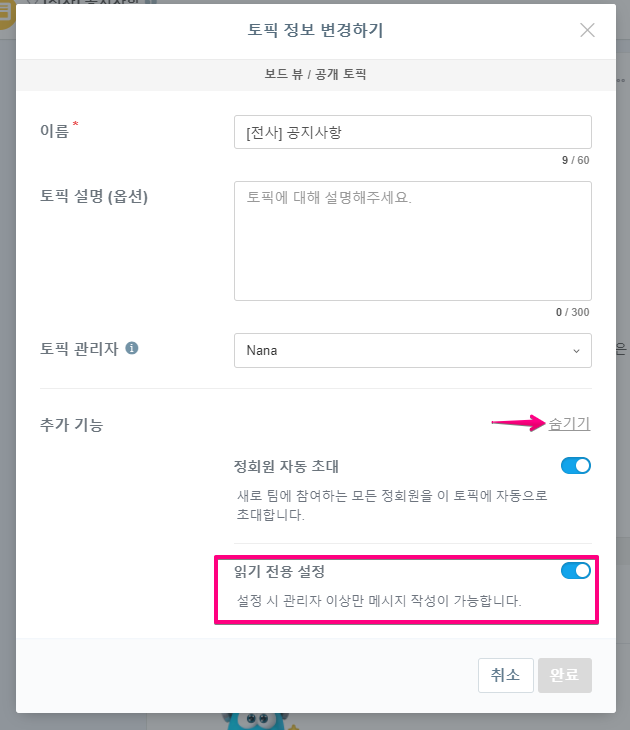The image size is (630, 730).
Task: Open the 토픽 관리자 dropdown showing Nana
Action: (x=412, y=351)
